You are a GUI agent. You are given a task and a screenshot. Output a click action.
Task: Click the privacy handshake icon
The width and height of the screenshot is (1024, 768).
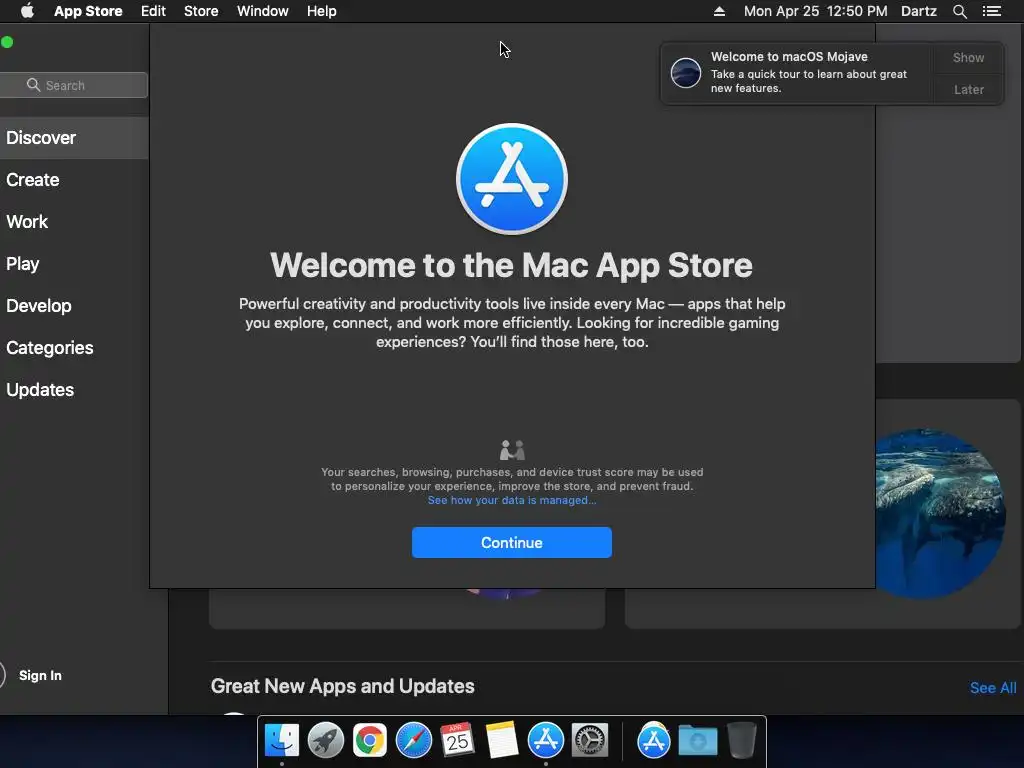coord(512,450)
